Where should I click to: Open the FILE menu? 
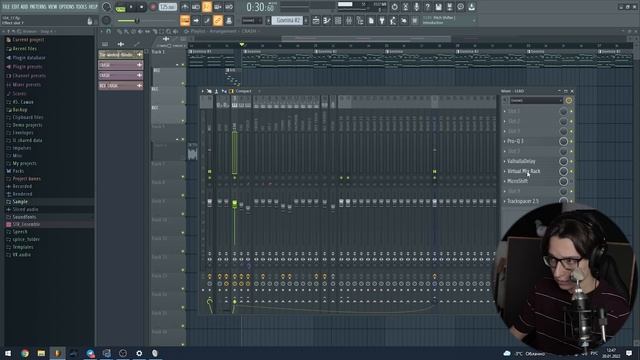click(x=7, y=7)
